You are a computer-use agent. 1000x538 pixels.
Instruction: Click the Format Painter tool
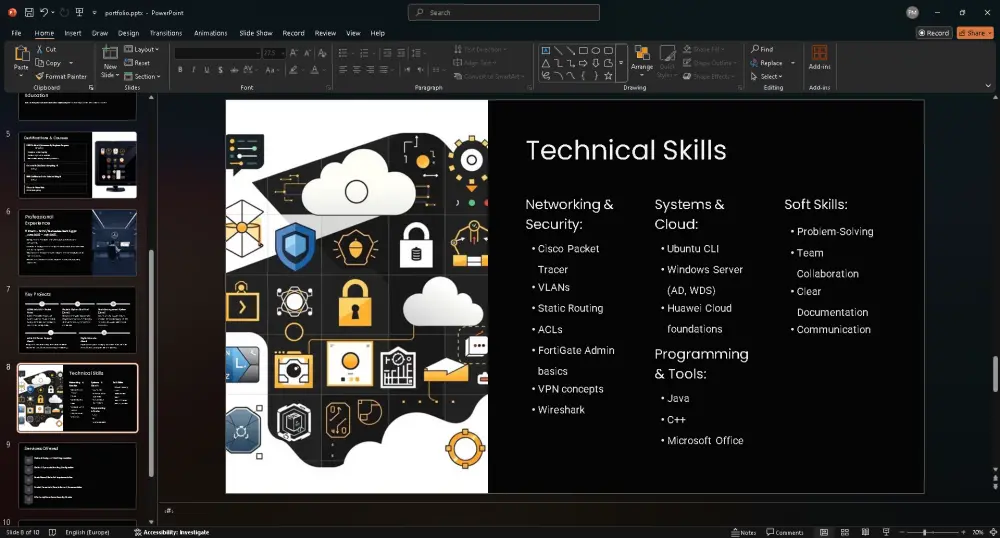(x=61, y=76)
